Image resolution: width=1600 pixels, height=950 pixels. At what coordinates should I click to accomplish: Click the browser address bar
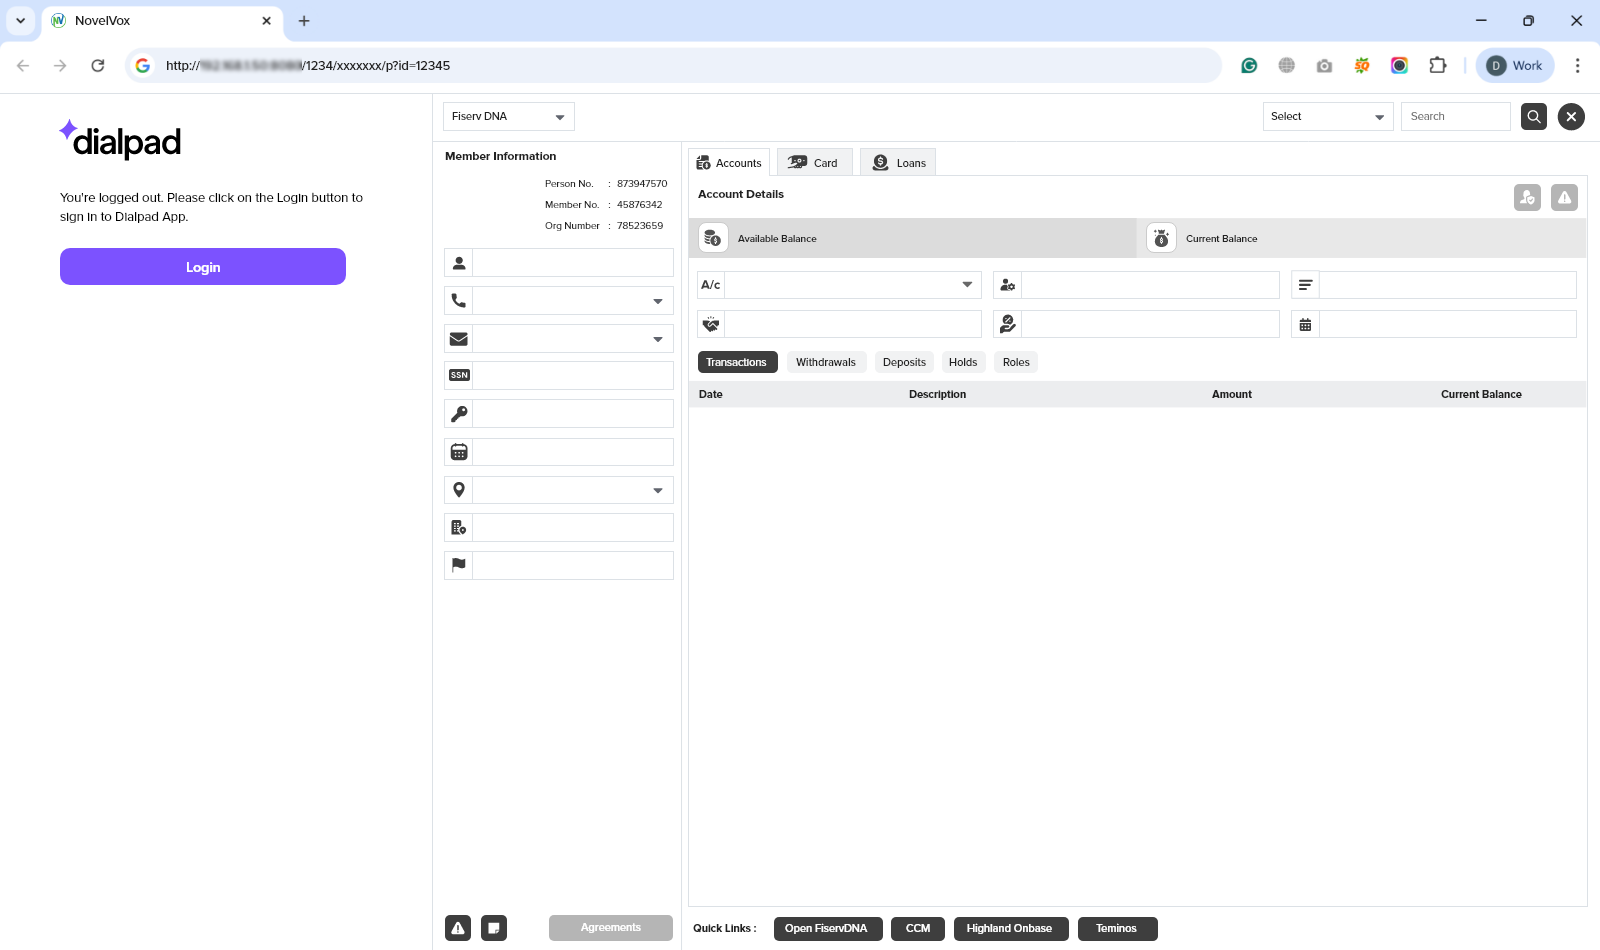tap(673, 66)
